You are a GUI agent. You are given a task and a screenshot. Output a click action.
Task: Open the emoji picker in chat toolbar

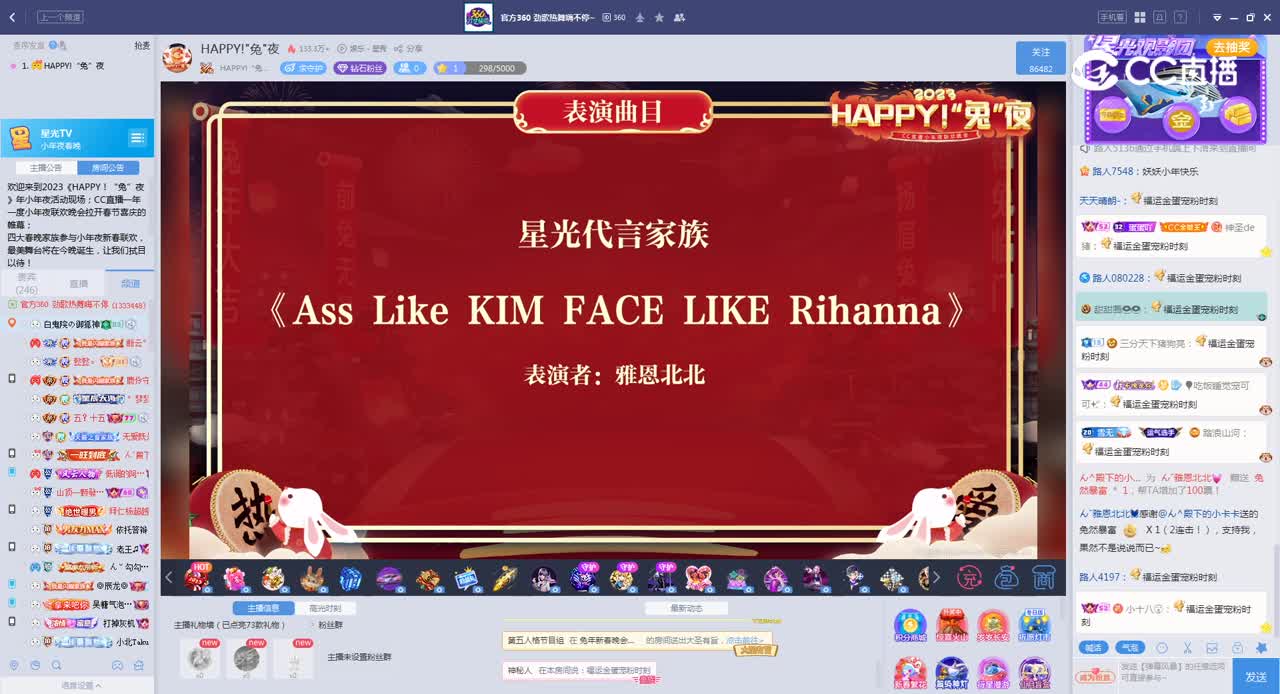point(1162,648)
